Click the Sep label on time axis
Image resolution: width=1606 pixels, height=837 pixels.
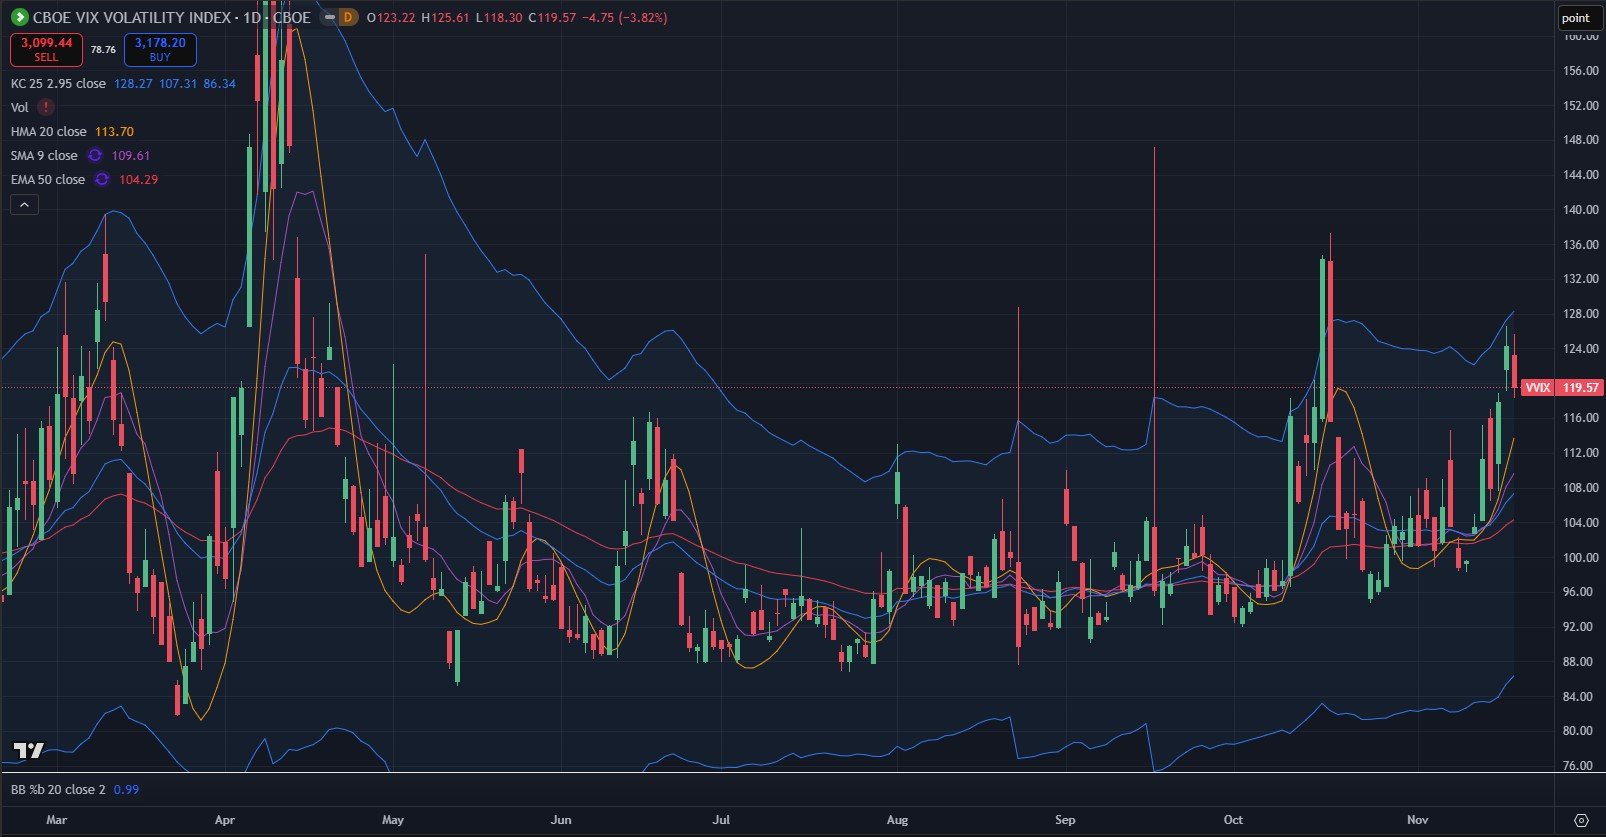tap(1065, 820)
